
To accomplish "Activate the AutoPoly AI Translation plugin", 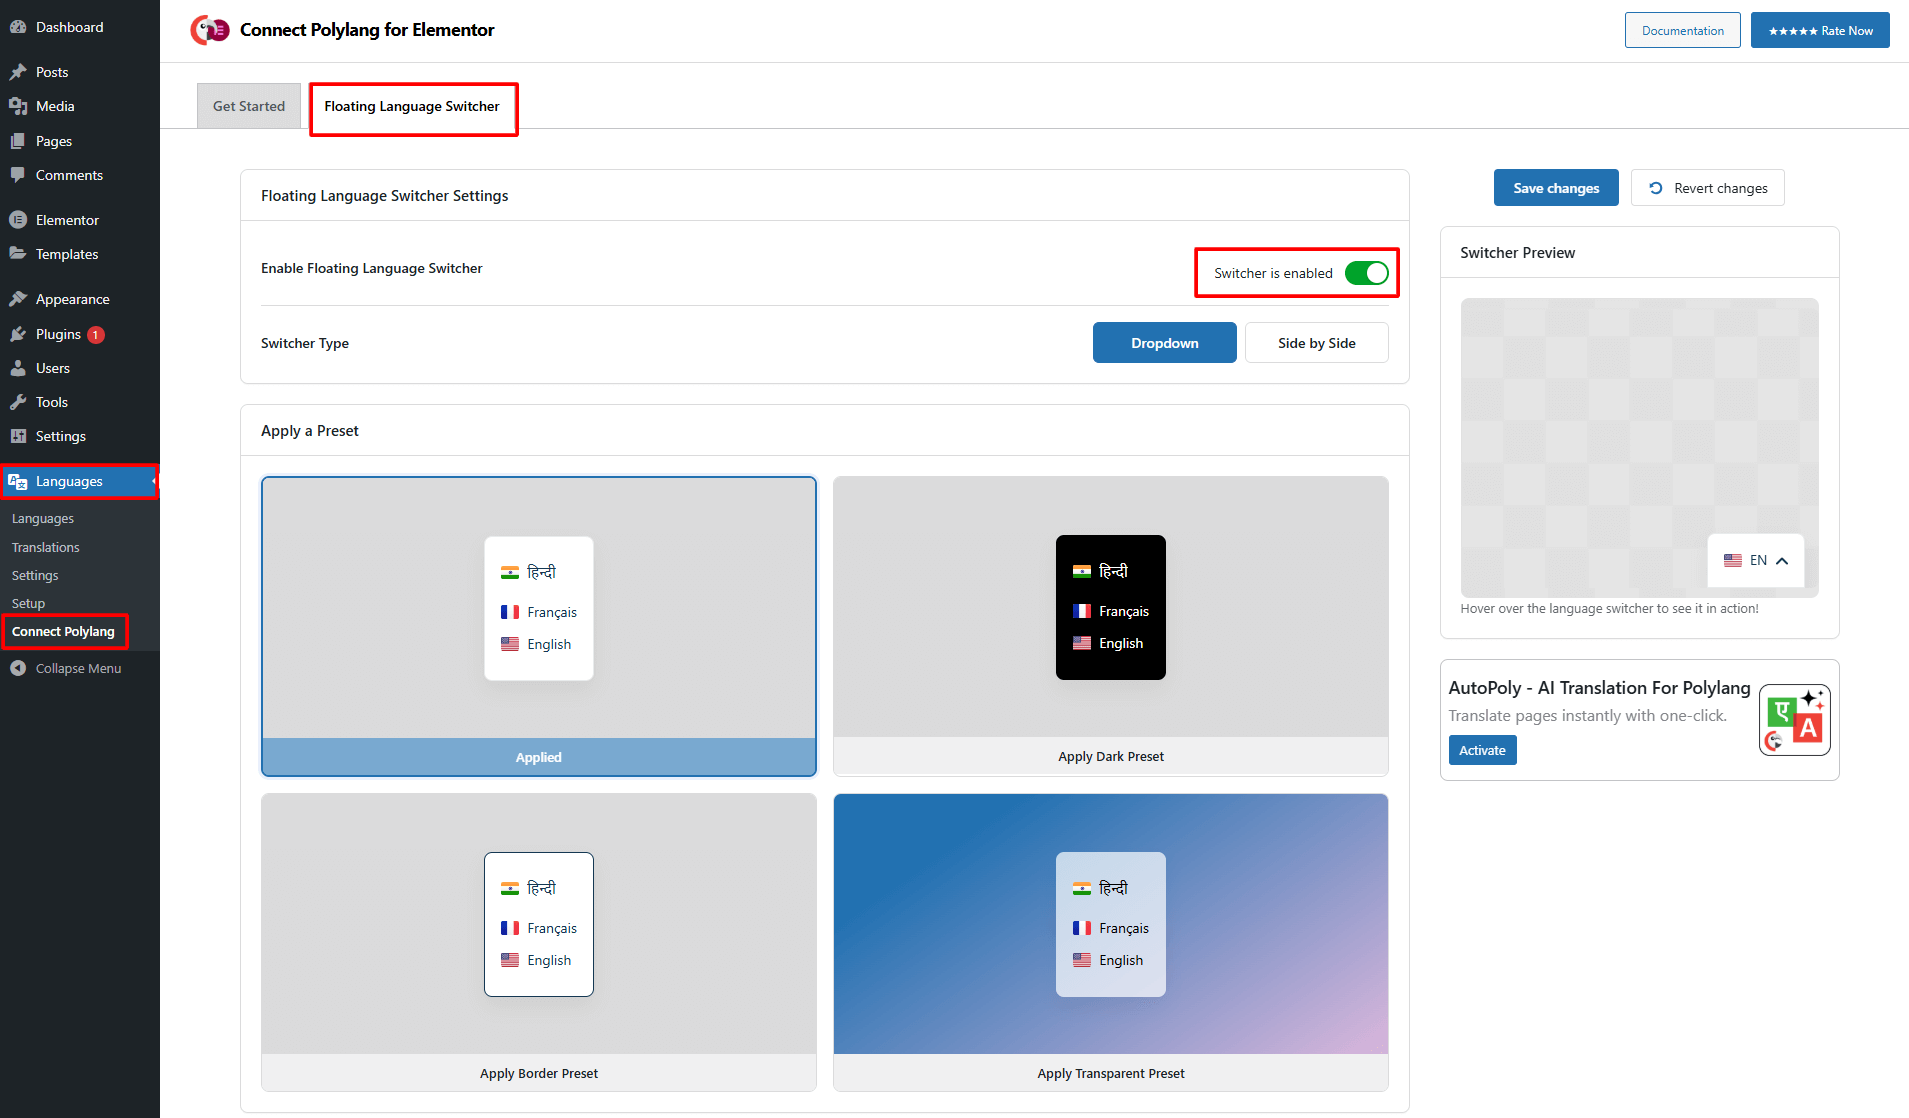I will click(x=1482, y=750).
